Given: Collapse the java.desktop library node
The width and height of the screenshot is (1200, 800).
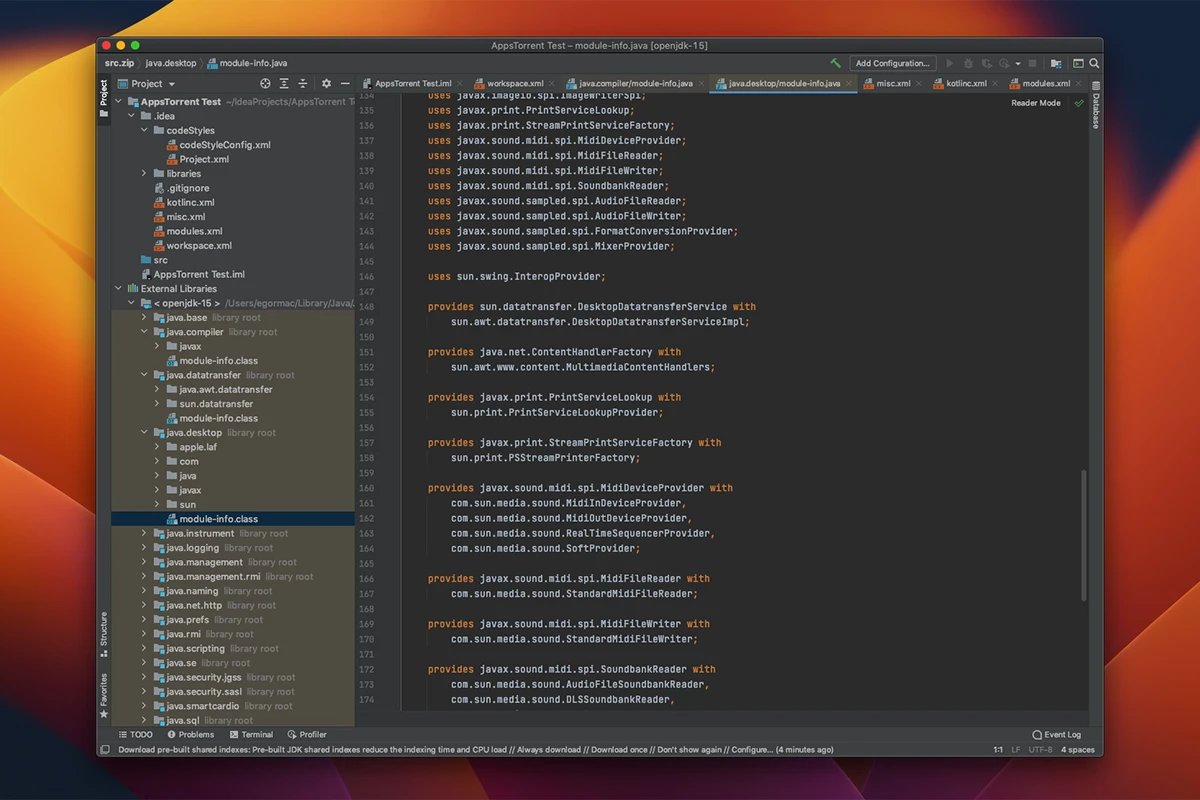Looking at the screenshot, I should point(144,433).
